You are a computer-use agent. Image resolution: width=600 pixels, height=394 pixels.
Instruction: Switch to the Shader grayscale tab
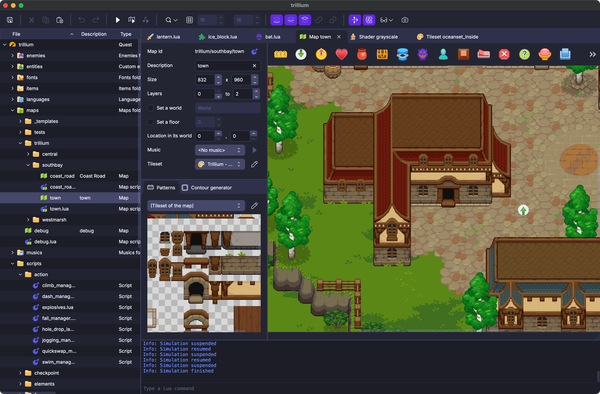[x=374, y=37]
